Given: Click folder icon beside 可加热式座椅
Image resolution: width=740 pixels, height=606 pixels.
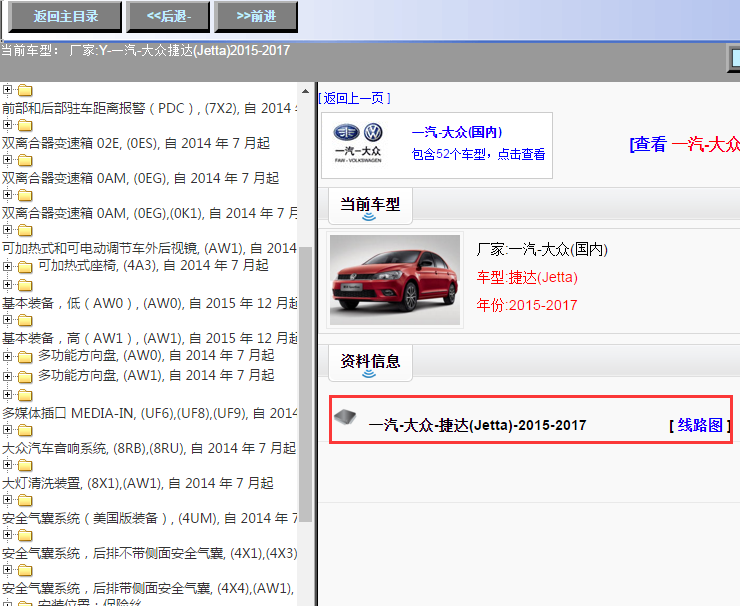Looking at the screenshot, I should [x=25, y=267].
